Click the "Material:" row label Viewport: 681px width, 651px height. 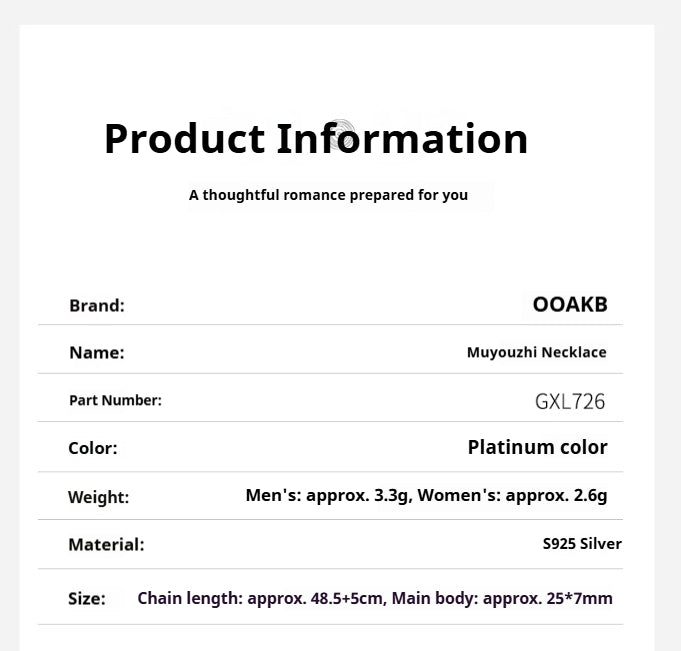click(106, 545)
